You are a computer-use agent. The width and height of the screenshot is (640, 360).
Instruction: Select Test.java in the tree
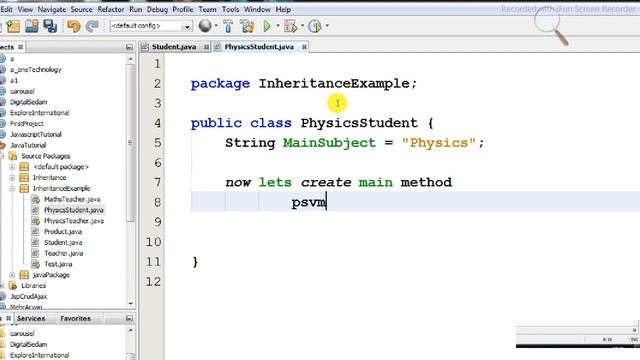[x=58, y=264]
